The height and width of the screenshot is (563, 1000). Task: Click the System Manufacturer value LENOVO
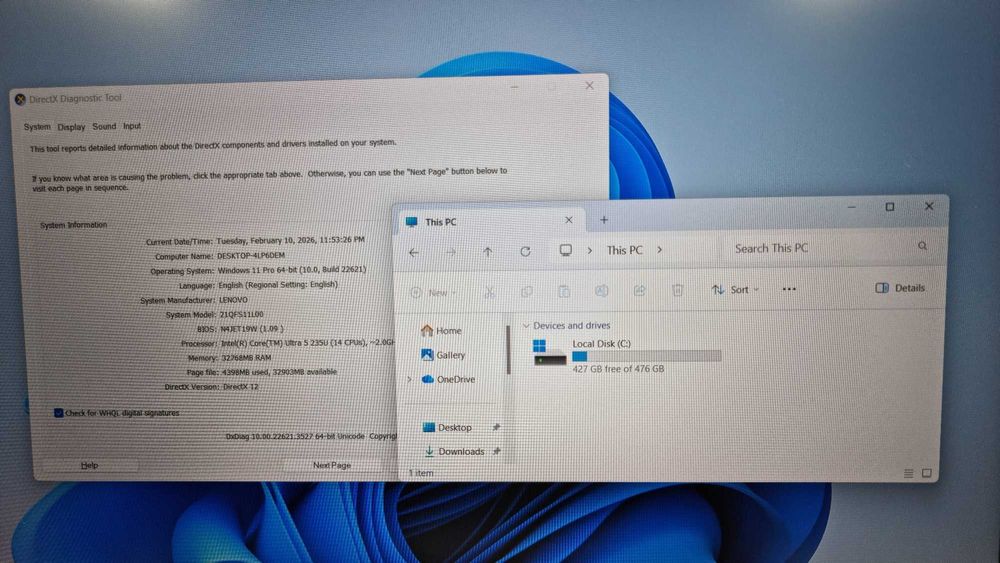[x=233, y=299]
